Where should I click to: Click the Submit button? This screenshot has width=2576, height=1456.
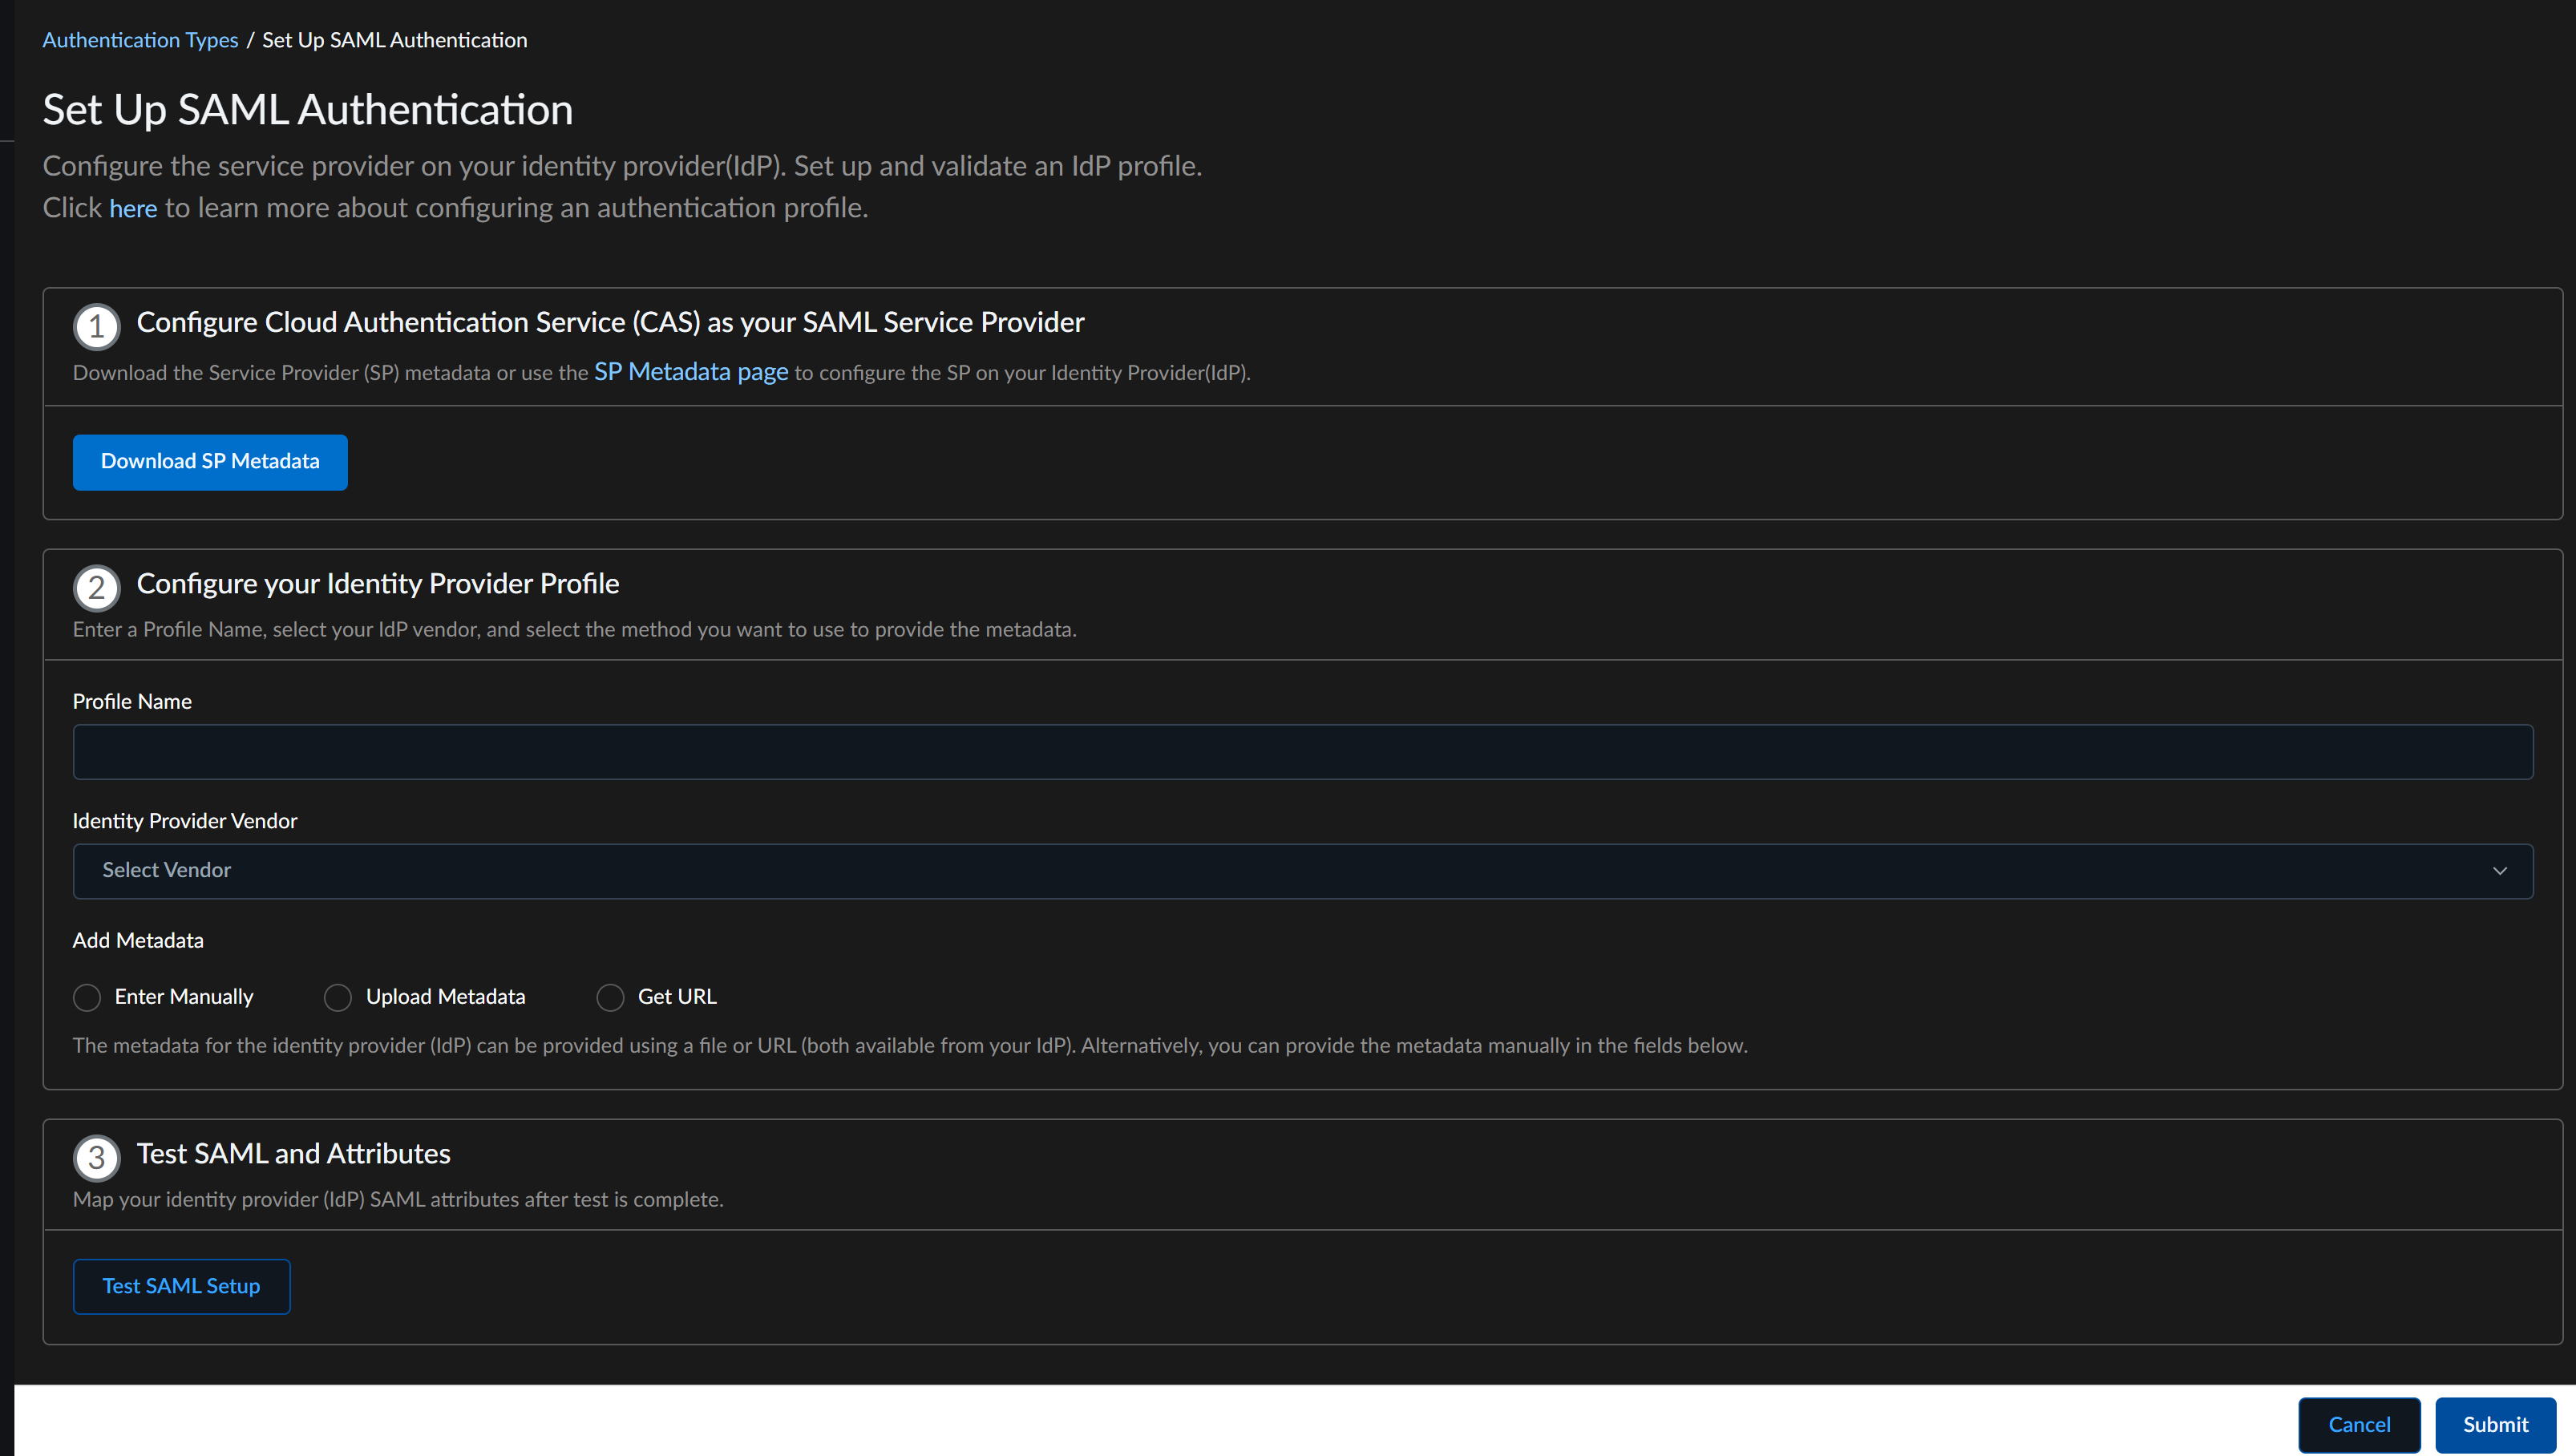2494,1424
